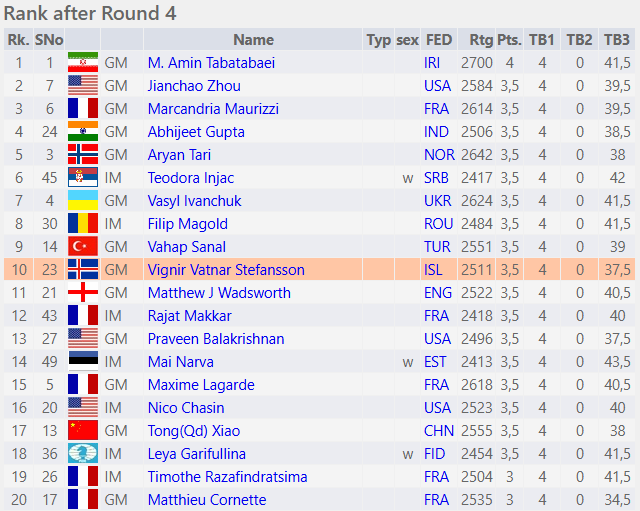Select the highlighted rank 10 row number
Screen dimensions: 640x511
tap(19, 269)
